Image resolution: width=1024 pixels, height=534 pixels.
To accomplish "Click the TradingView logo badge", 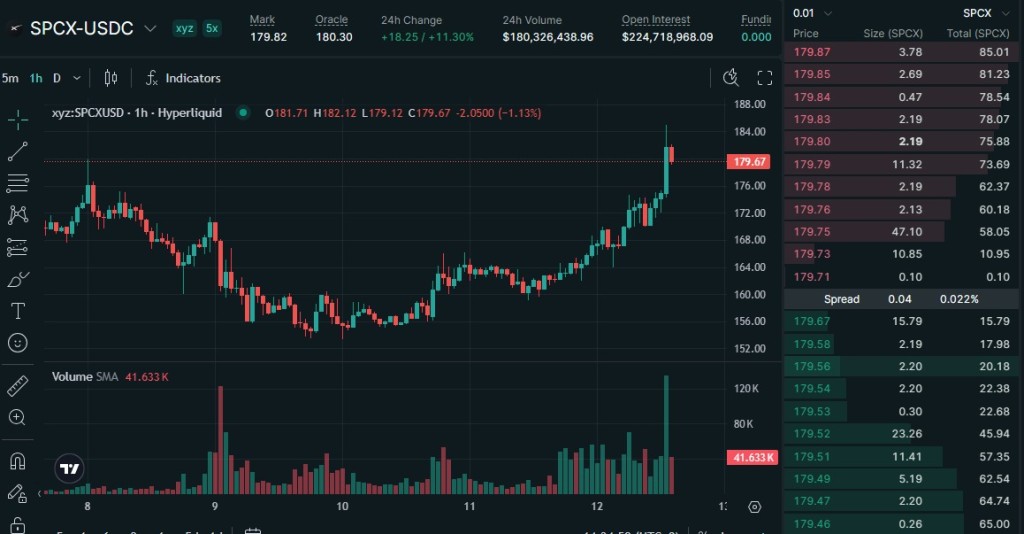I will [69, 468].
